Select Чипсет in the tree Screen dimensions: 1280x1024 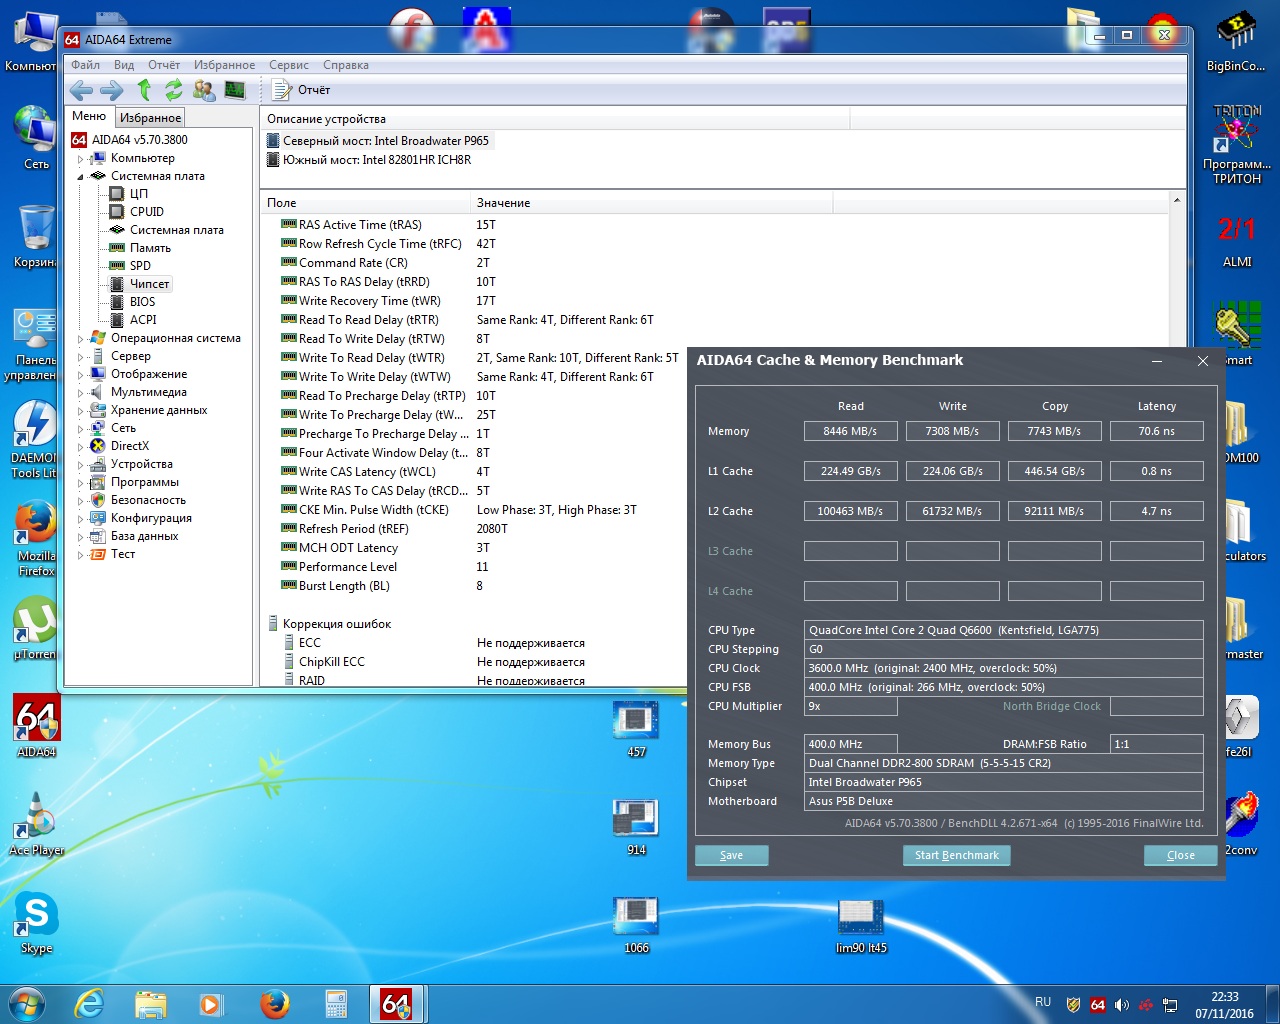[x=150, y=284]
